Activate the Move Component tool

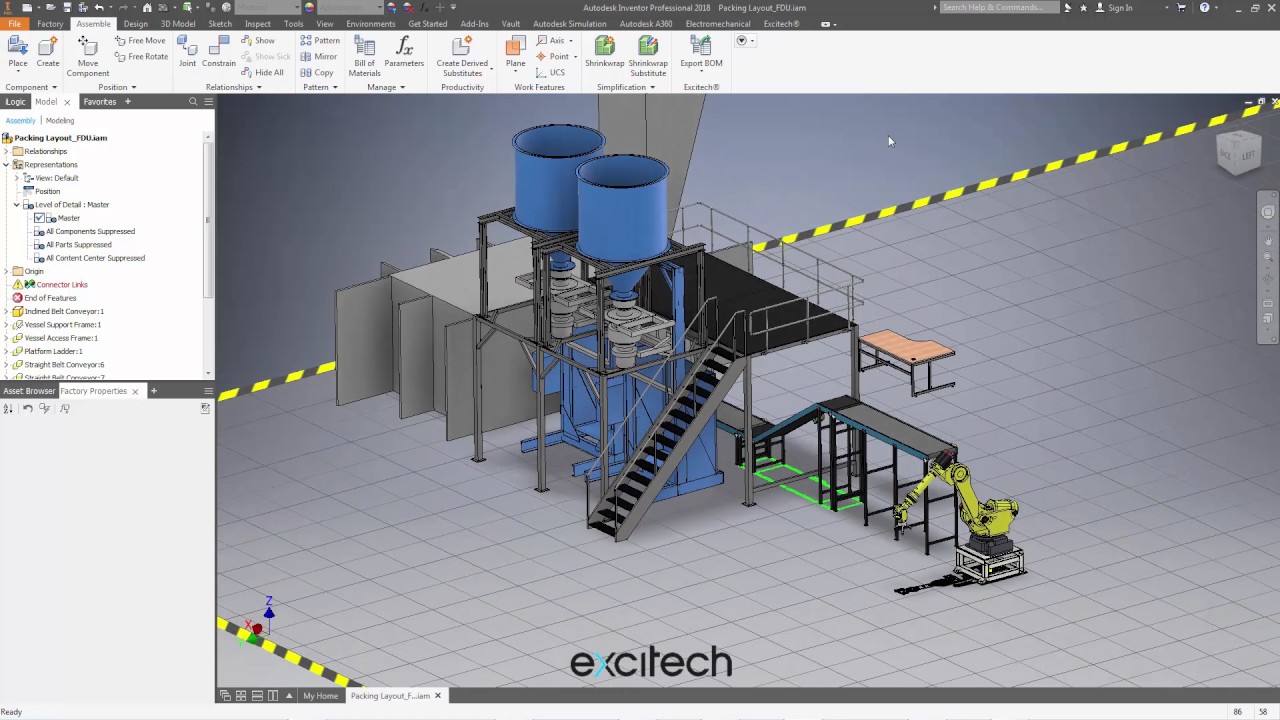click(x=88, y=57)
